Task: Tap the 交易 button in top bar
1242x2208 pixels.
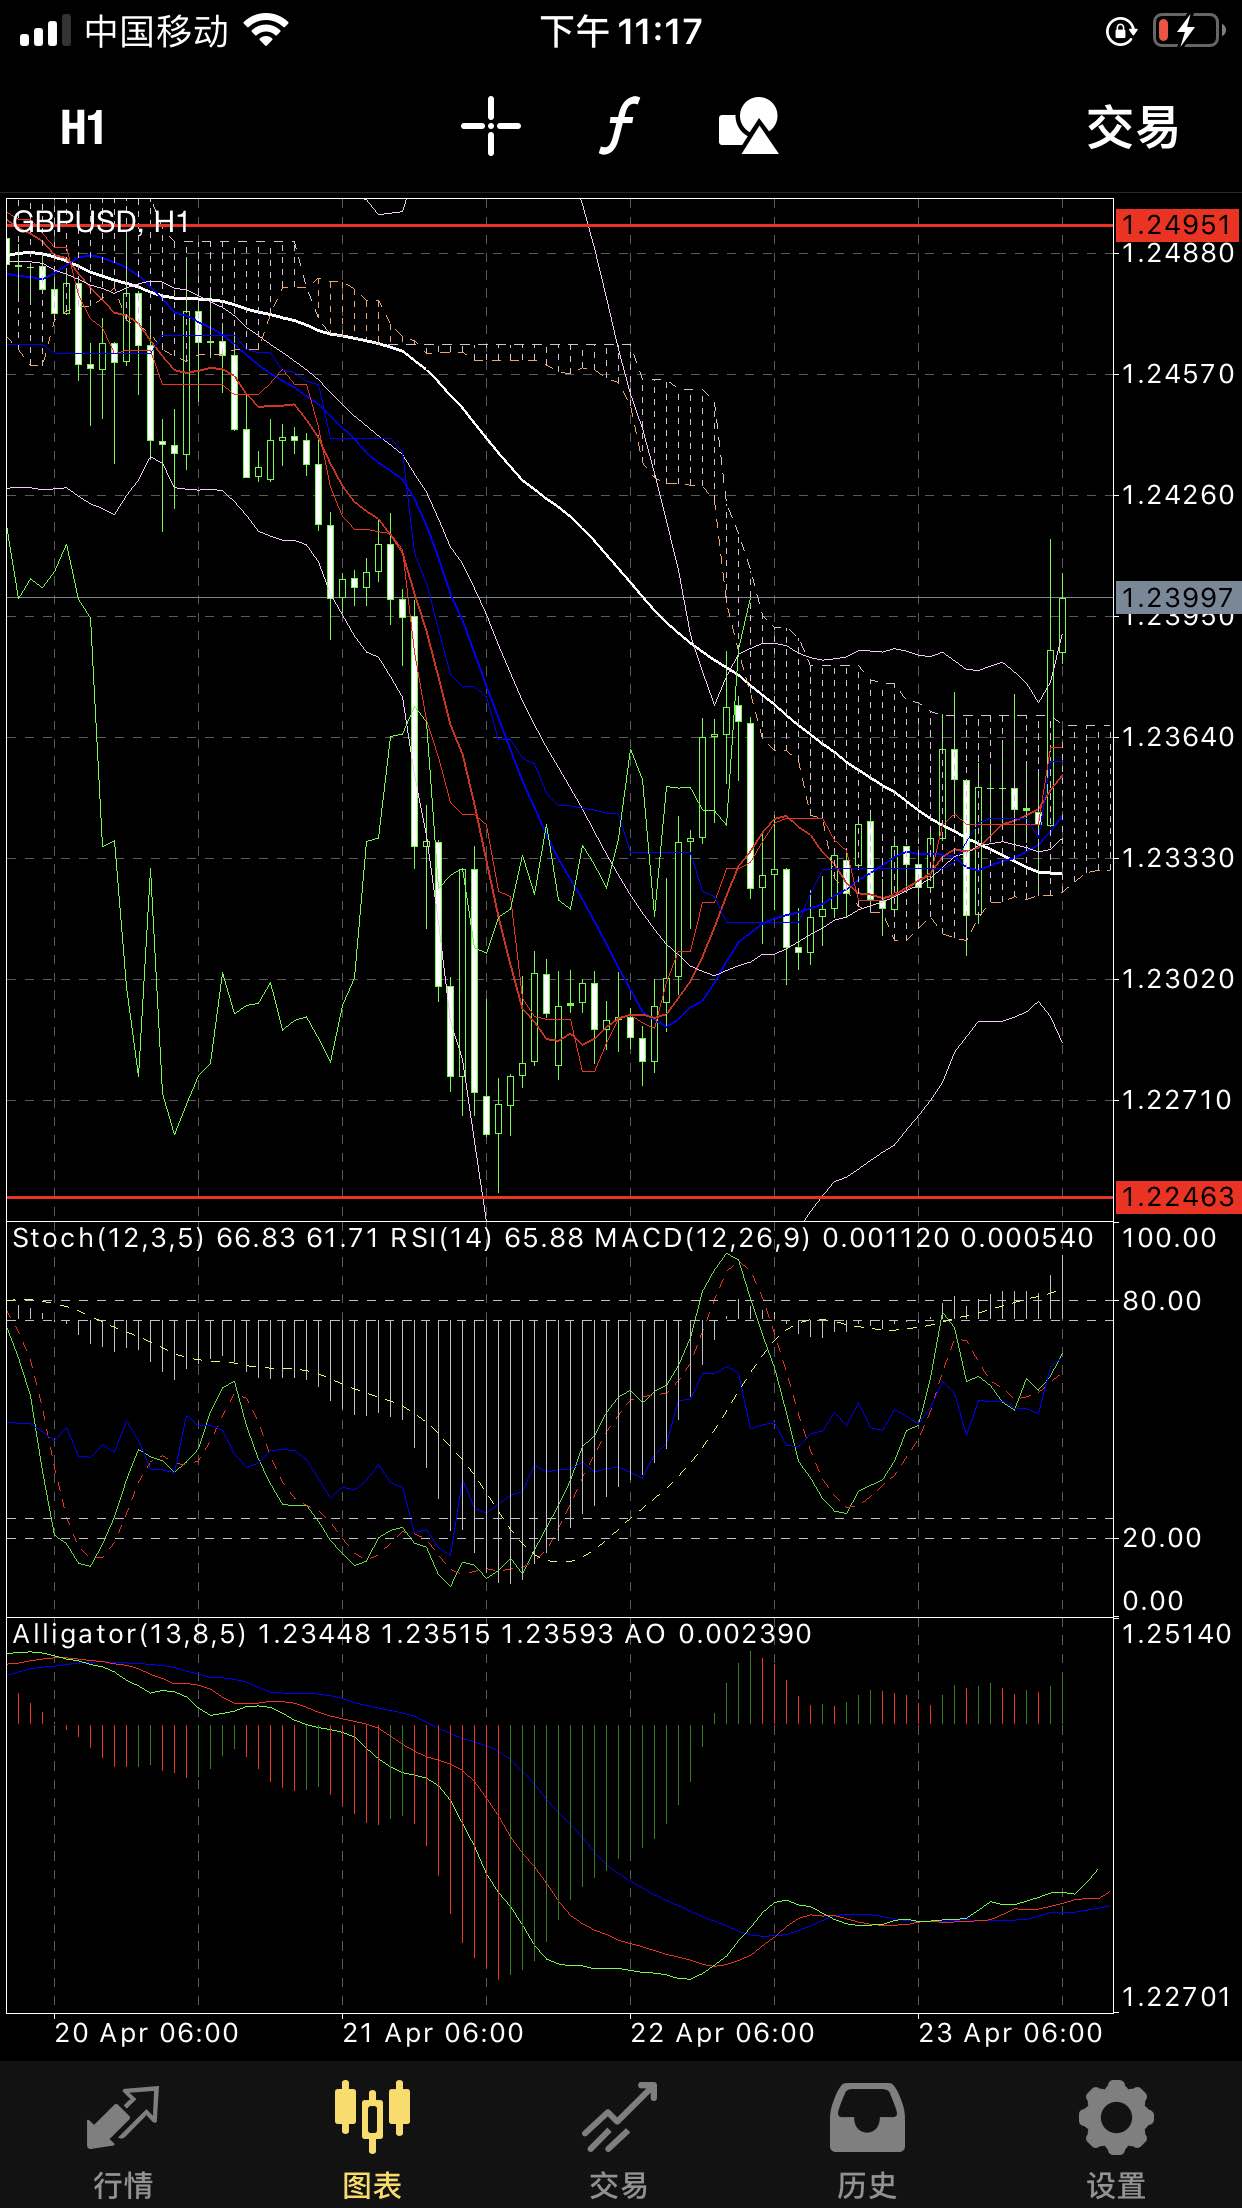Action: click(1132, 128)
